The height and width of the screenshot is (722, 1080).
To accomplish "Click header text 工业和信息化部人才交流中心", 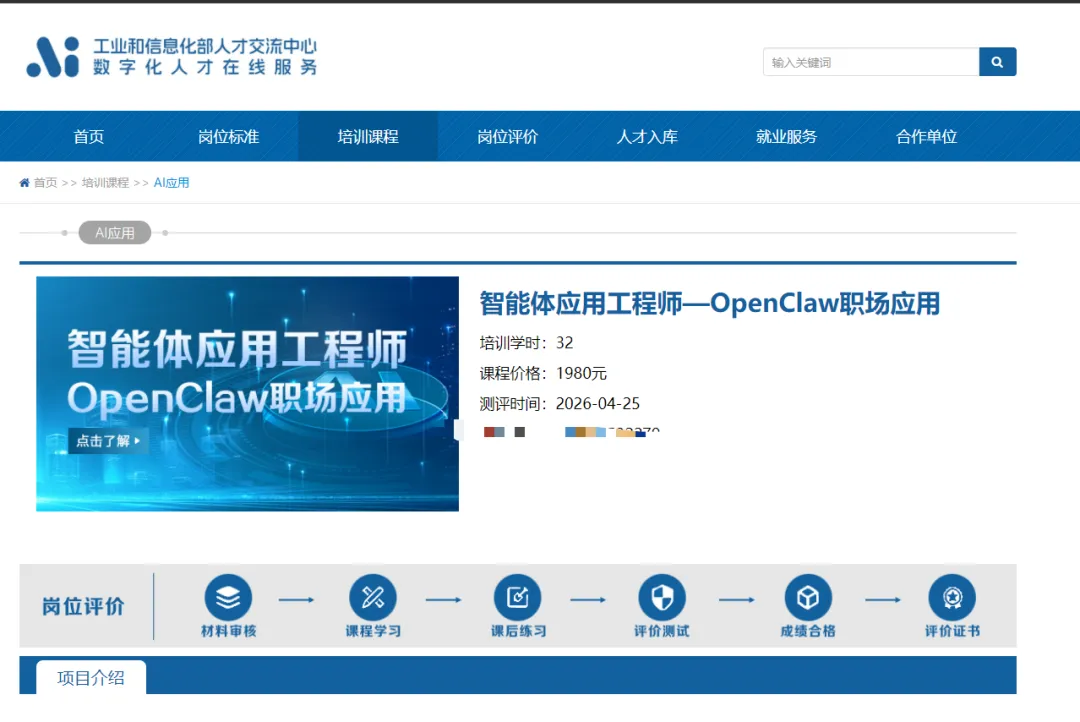I will [x=205, y=46].
